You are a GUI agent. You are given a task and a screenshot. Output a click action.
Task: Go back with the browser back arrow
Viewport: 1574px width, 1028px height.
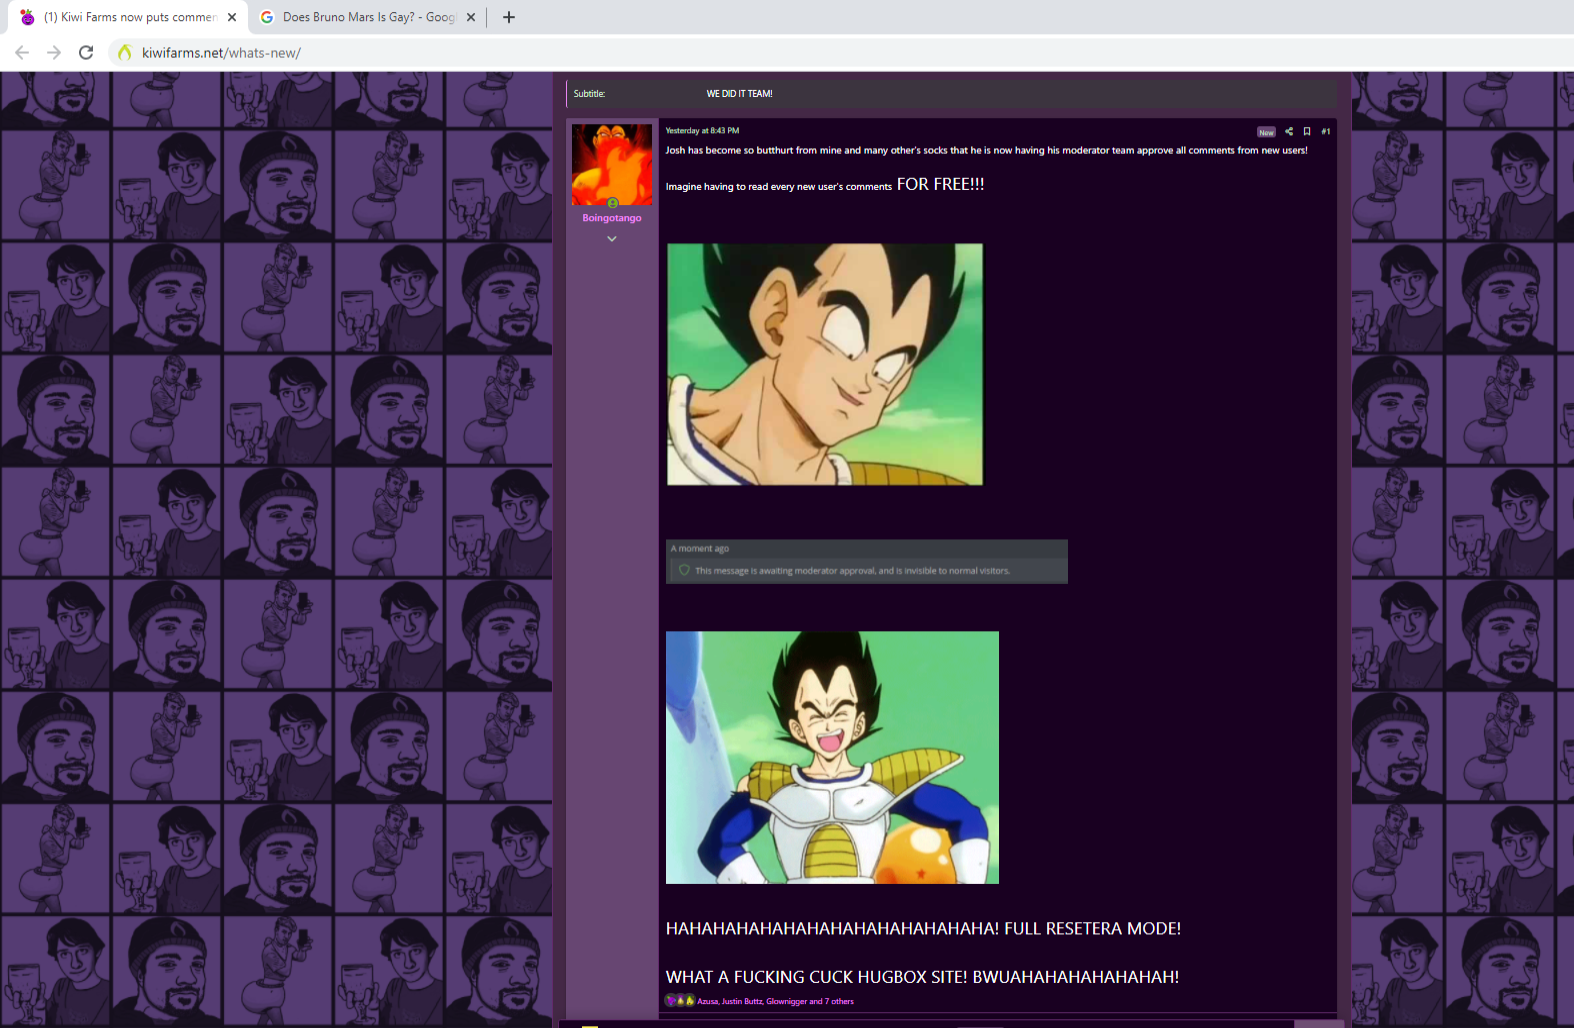click(x=22, y=53)
